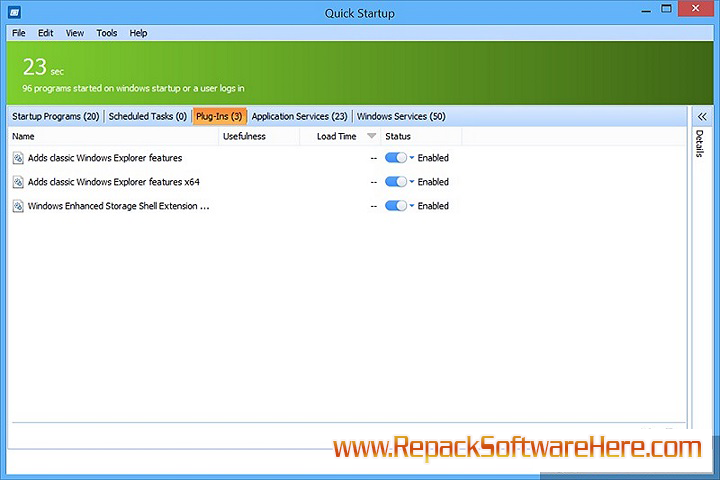Open the Tools menu
Viewport: 720px width, 480px height.
[x=107, y=33]
